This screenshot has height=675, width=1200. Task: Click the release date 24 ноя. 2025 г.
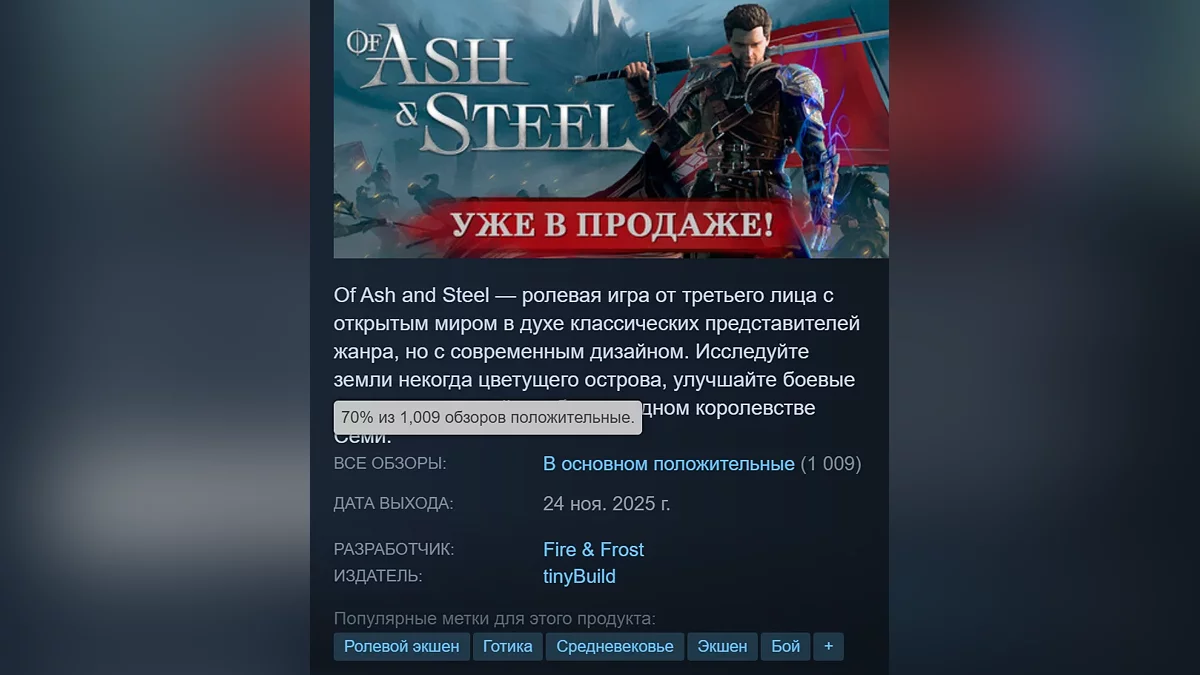607,503
